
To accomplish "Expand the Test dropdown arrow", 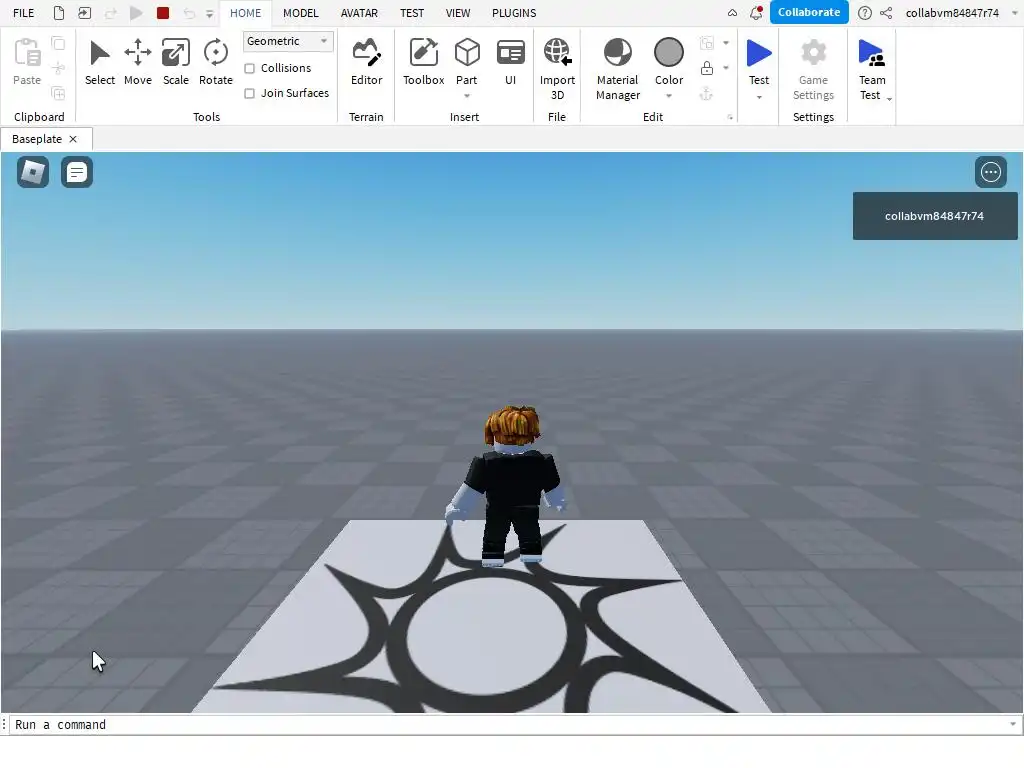I will click(759, 97).
